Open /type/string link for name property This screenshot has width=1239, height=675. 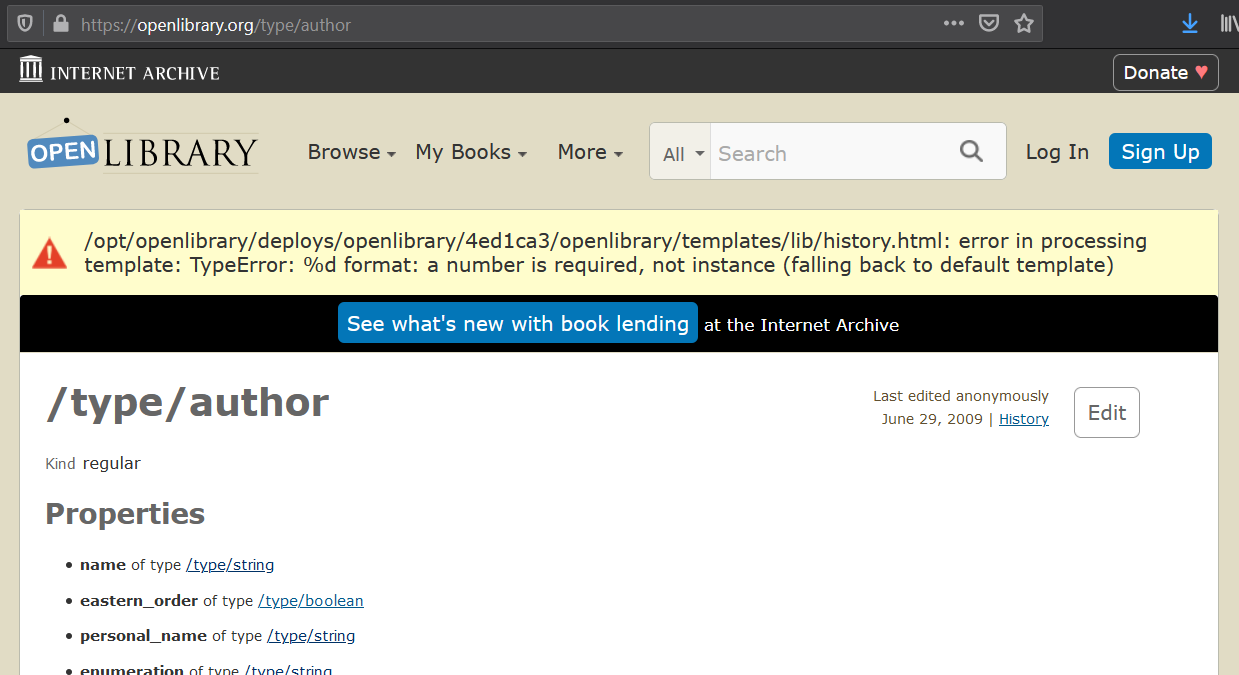(x=230, y=565)
